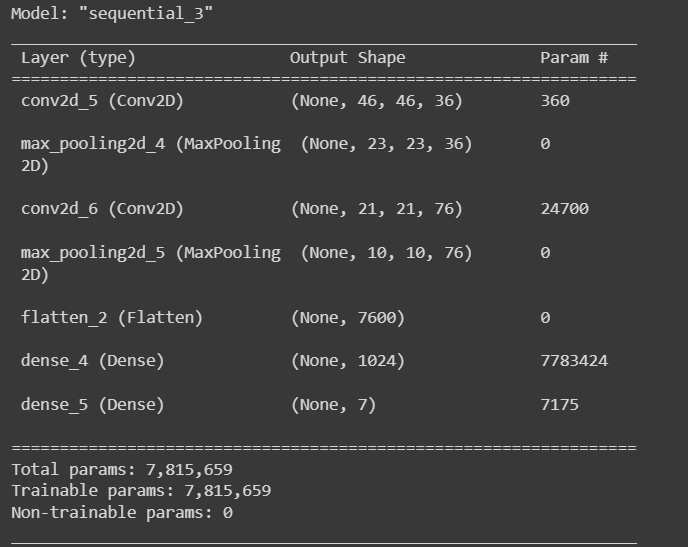688x547 pixels.
Task: Select conv2d_6 (Conv2D) layer name
Action: tap(102, 209)
